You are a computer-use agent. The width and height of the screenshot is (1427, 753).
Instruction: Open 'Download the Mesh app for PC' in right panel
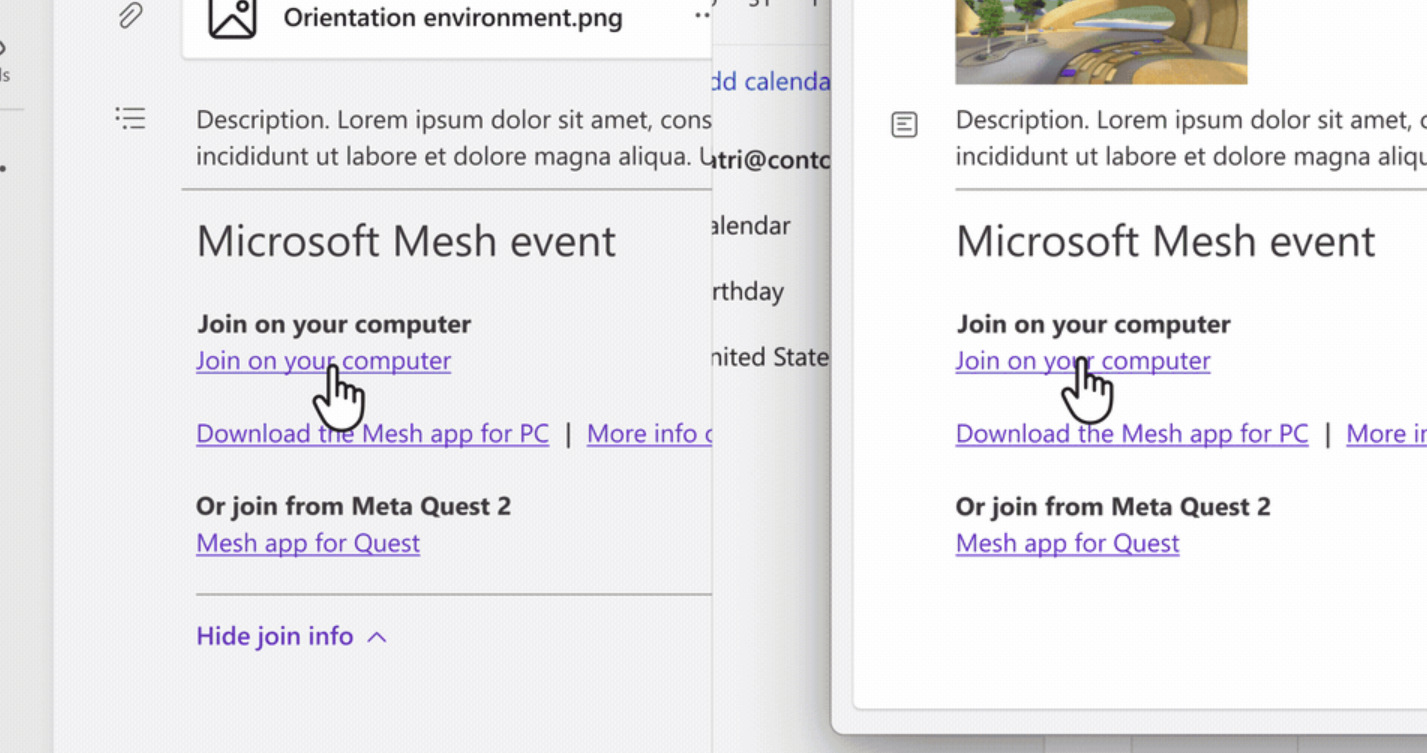[1132, 434]
